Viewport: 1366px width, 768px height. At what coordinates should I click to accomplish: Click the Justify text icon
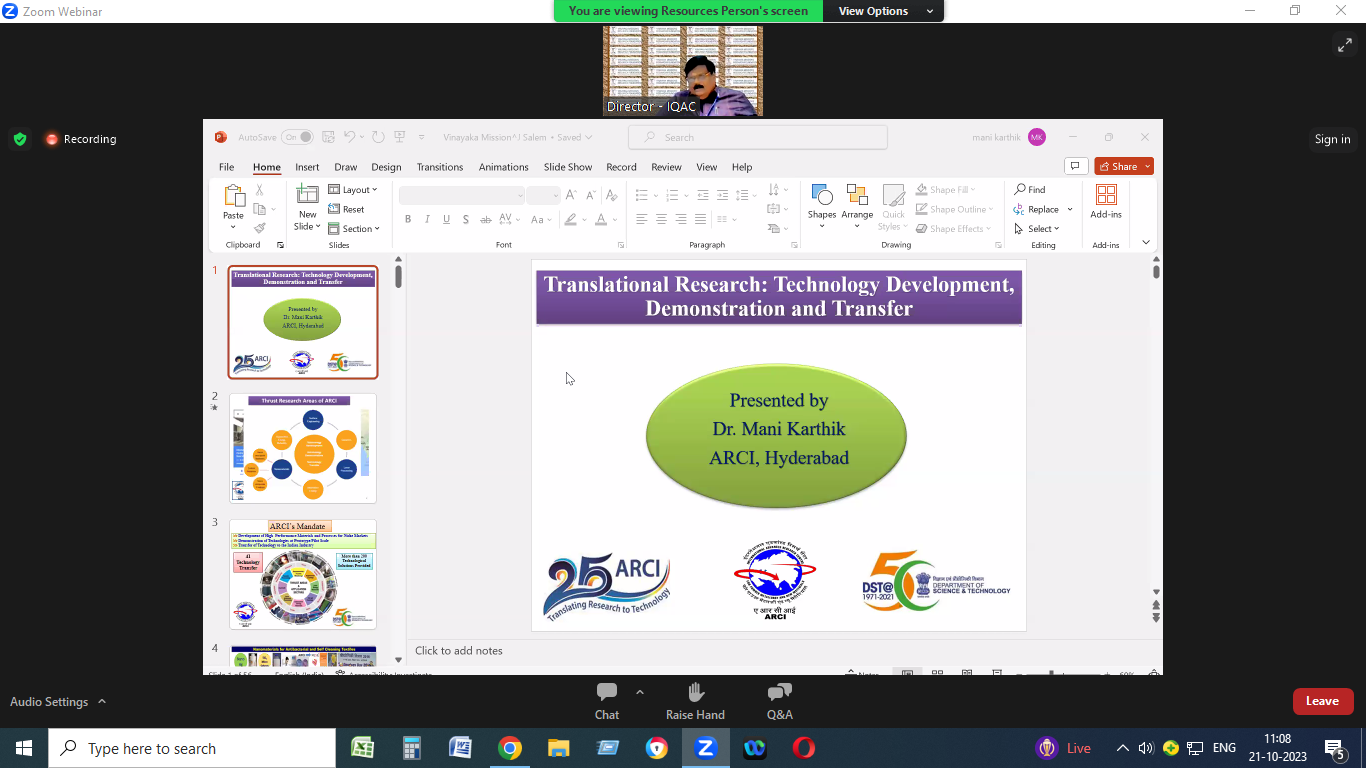700,219
